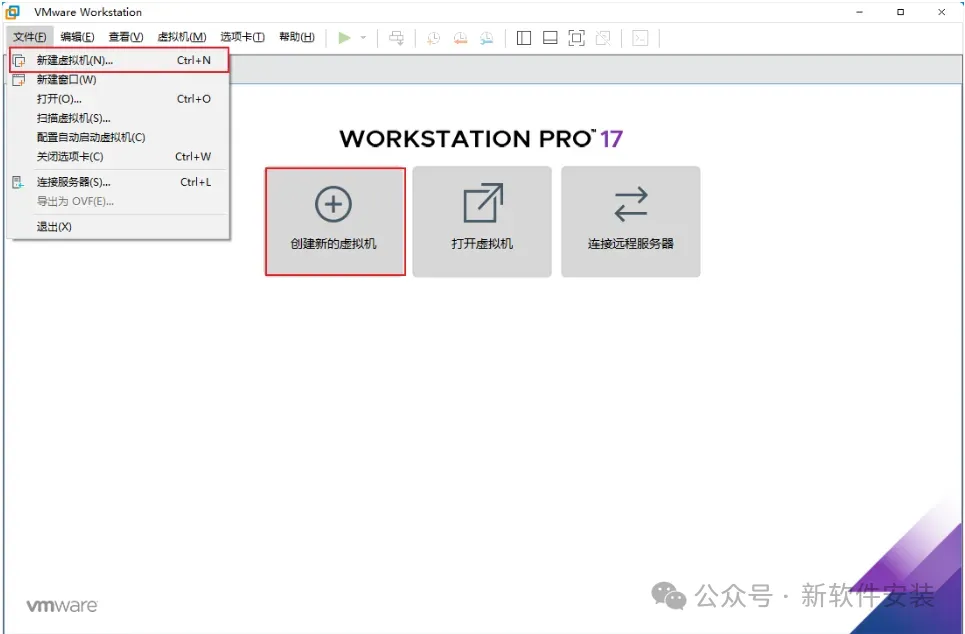The image size is (965, 634).
Task: Select 新建窗口(W) menu entry
Action: [x=119, y=79]
